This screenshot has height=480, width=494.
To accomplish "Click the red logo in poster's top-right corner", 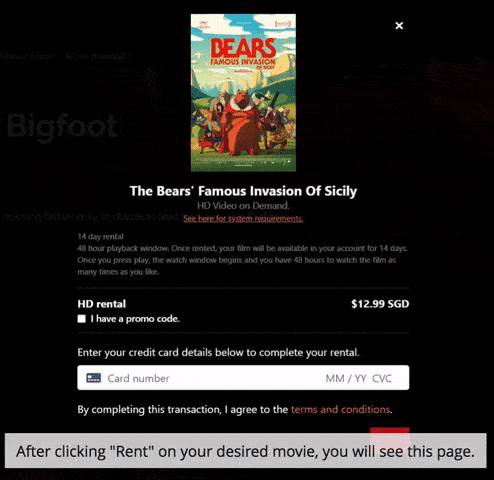I will tap(283, 24).
